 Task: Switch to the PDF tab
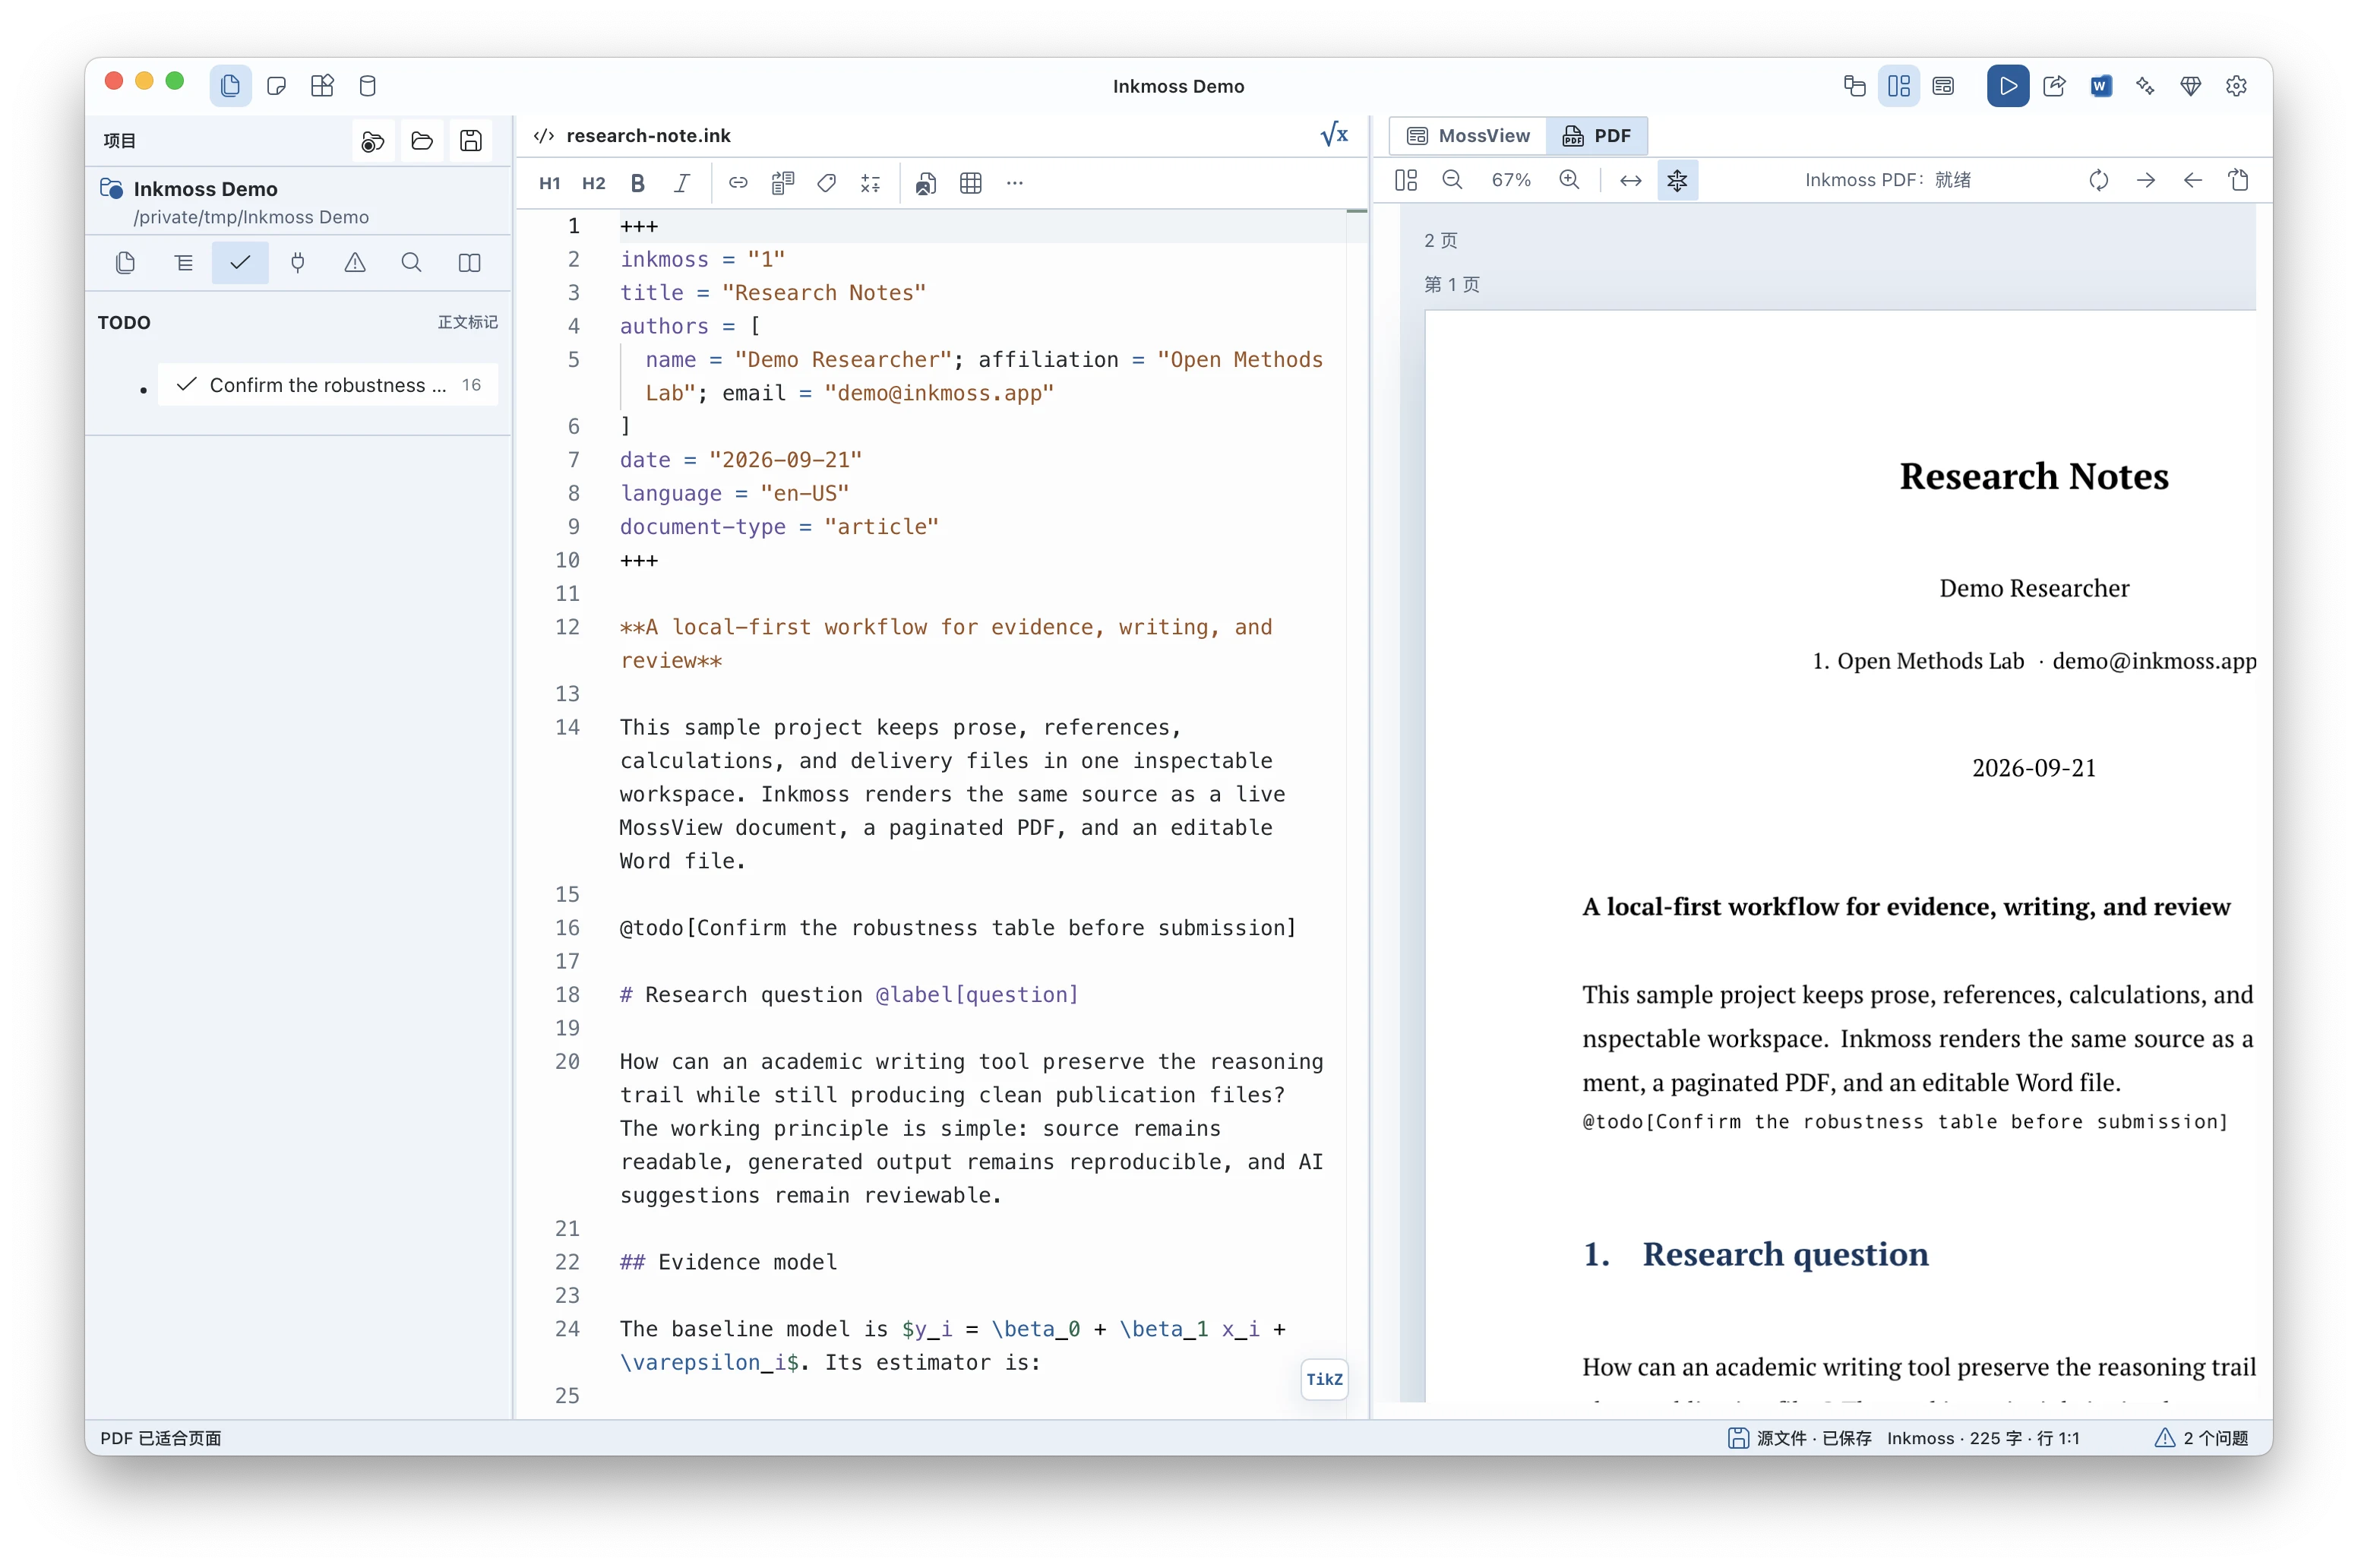coord(1597,135)
